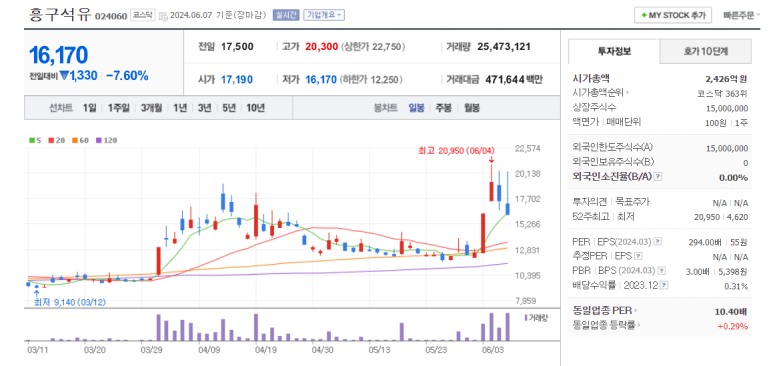This screenshot has width=773, height=366.
Task: Click the 04/19 date on the chart axis
Action: tap(265, 350)
